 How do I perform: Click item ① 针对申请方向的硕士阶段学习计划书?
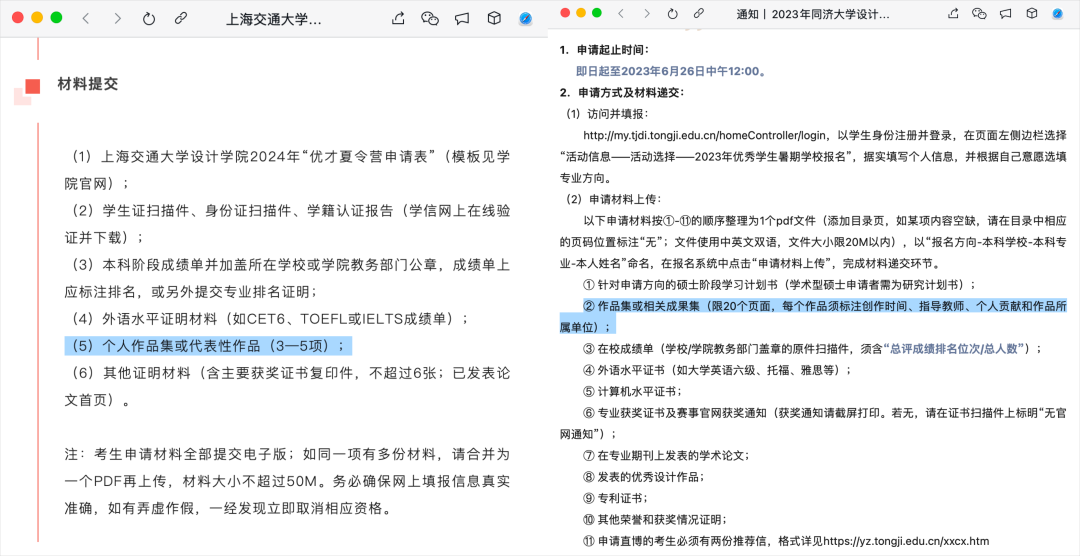778,285
